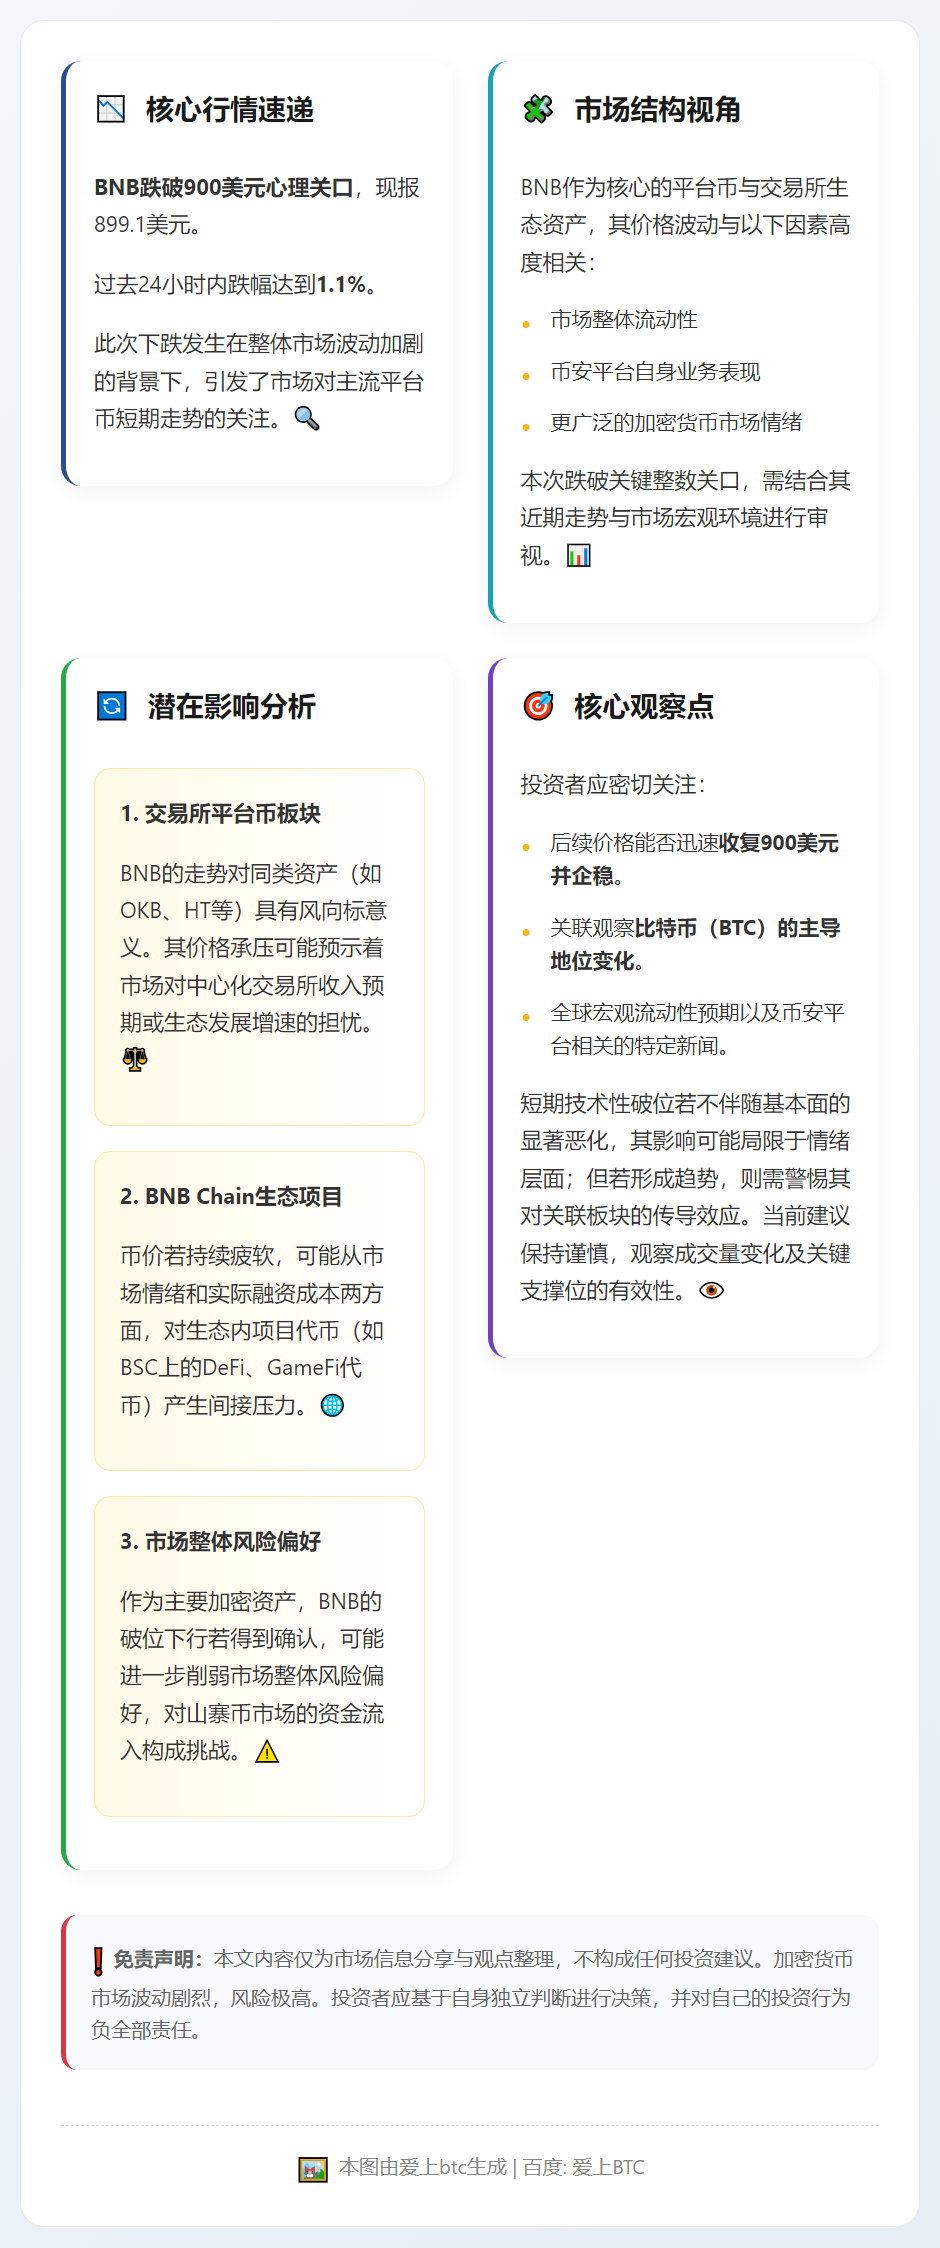The height and width of the screenshot is (2248, 940).
Task: Click the globe emoji in BNB Chain card
Action: [x=332, y=1405]
